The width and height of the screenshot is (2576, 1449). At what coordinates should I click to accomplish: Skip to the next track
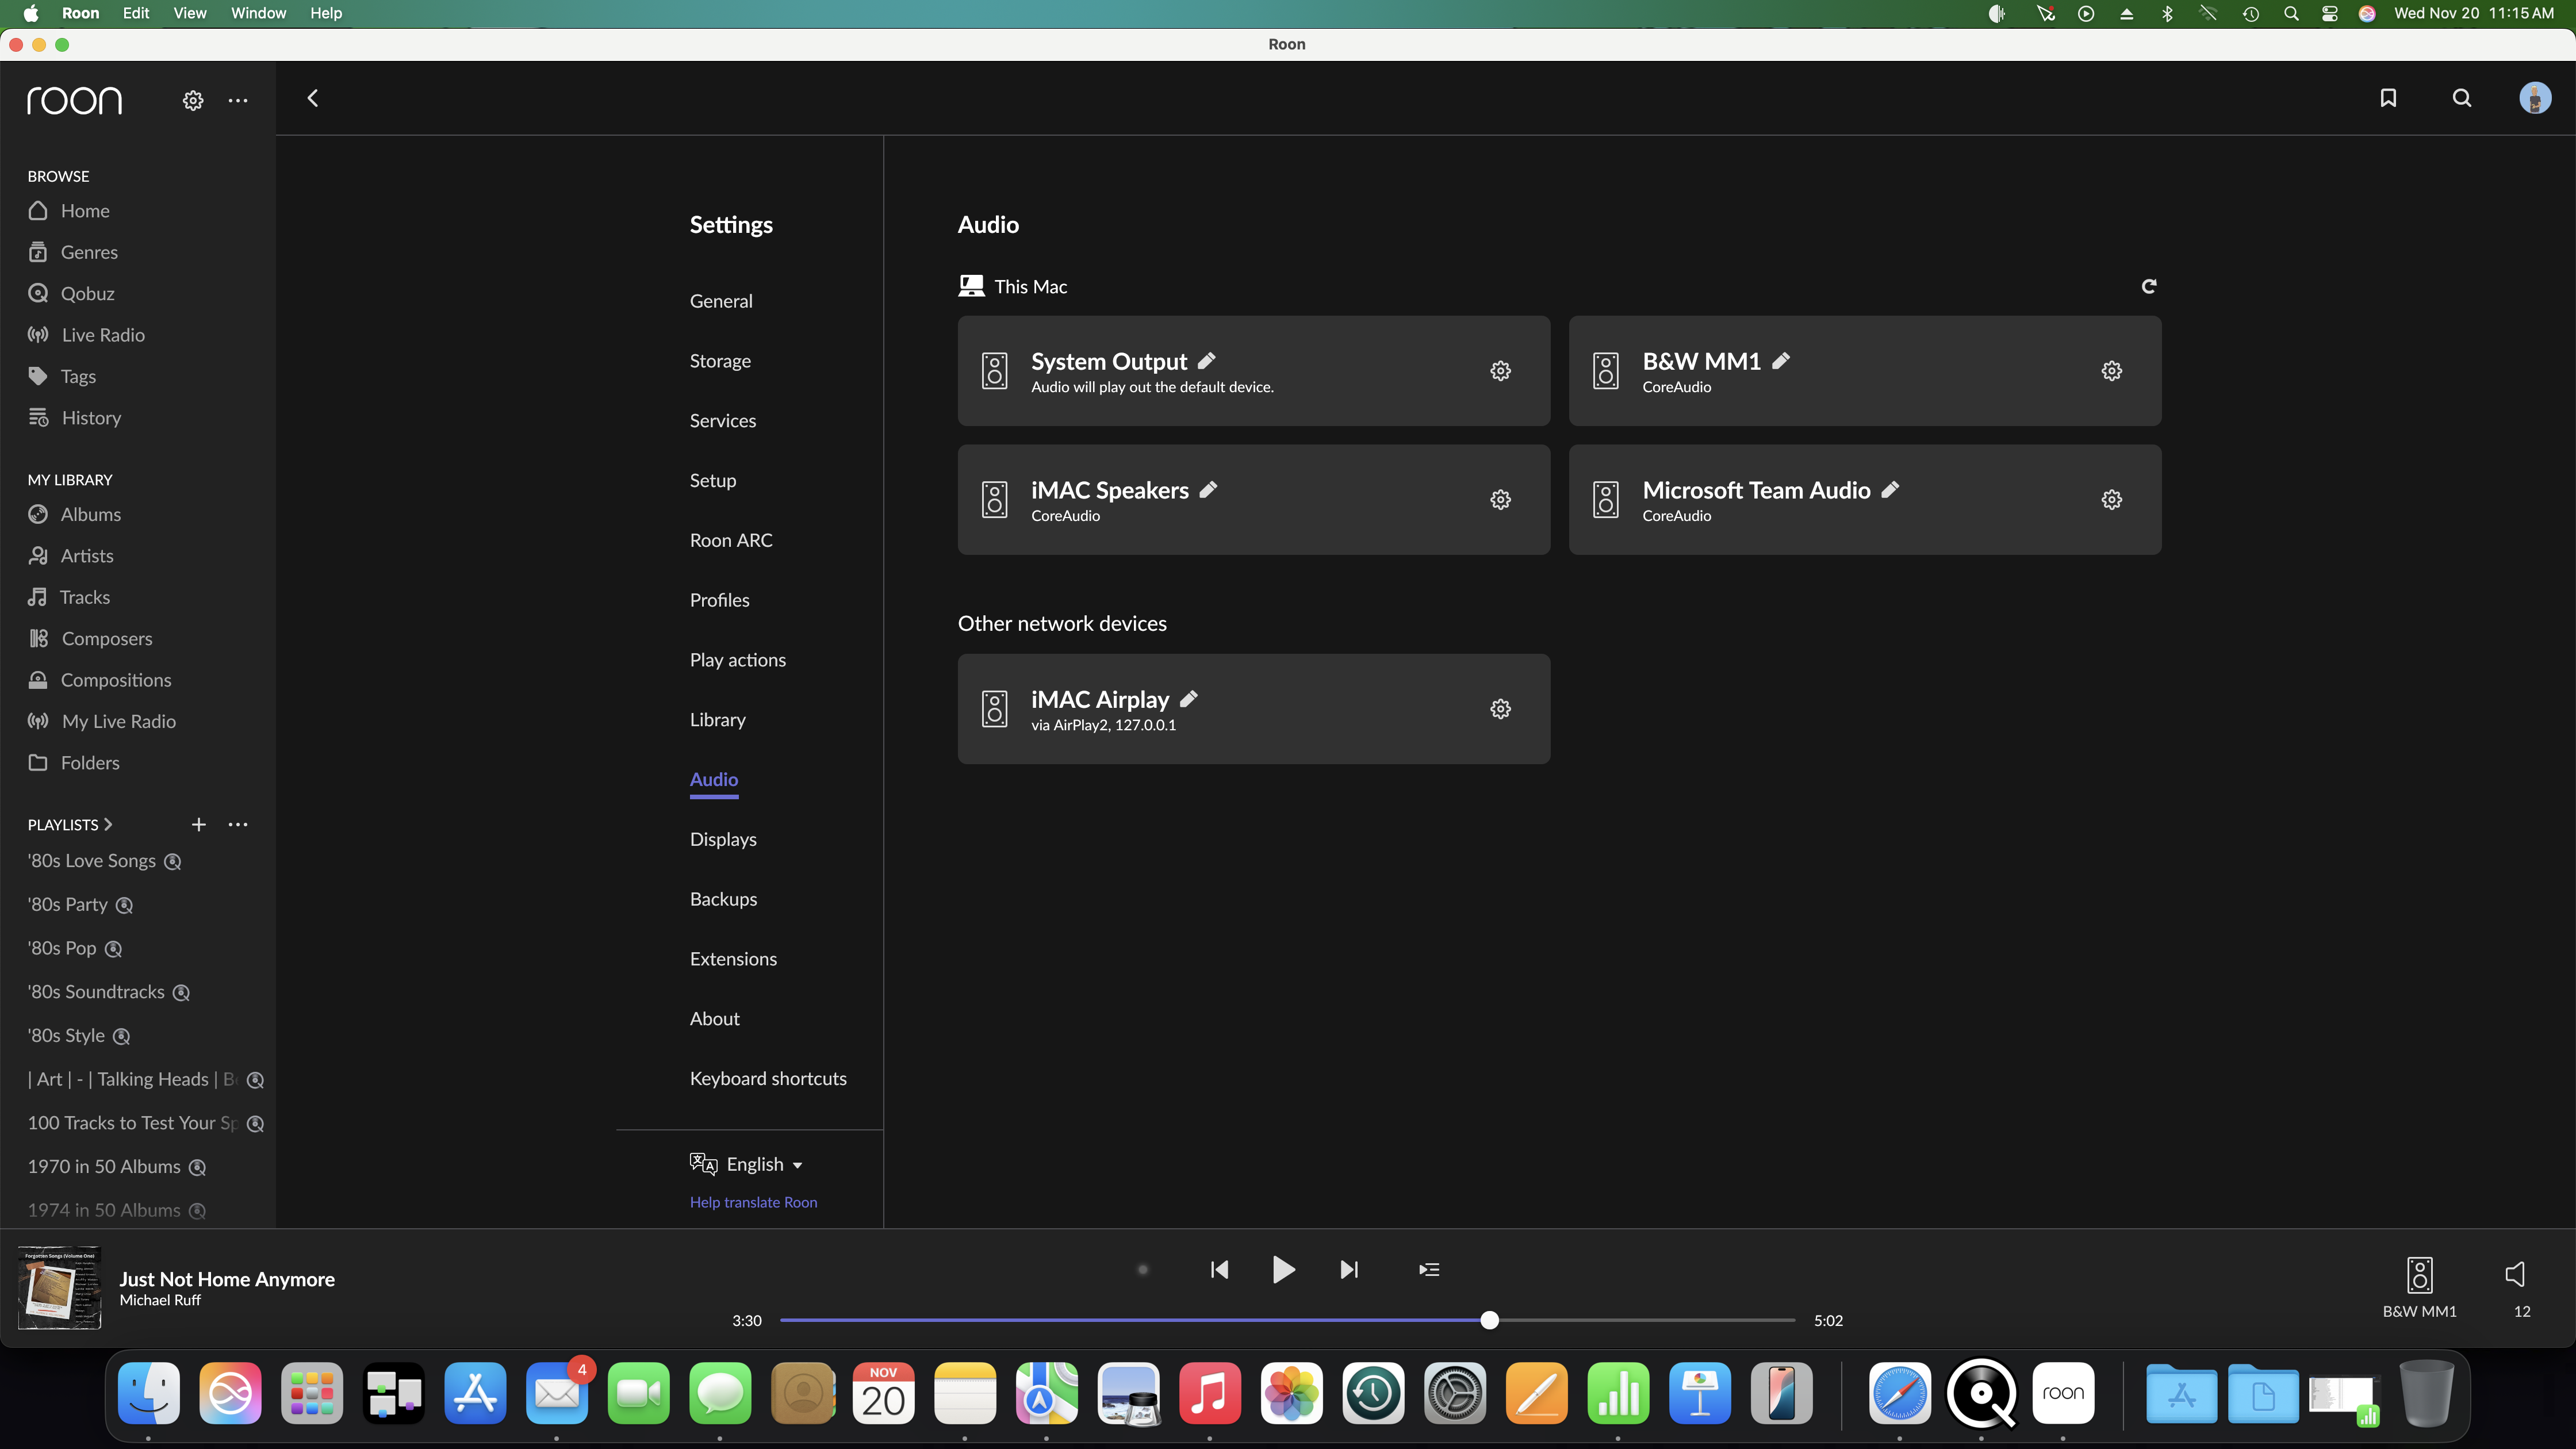1349,1269
